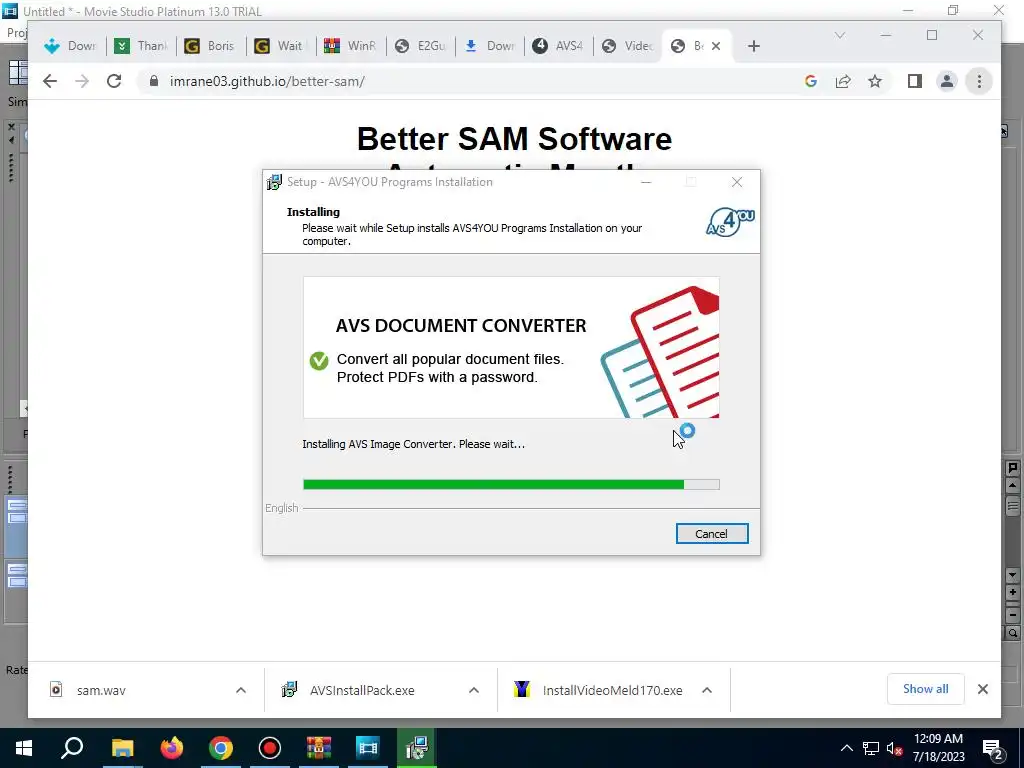This screenshot has height=768, width=1024.
Task: Open a new Chrome tab
Action: coord(754,46)
